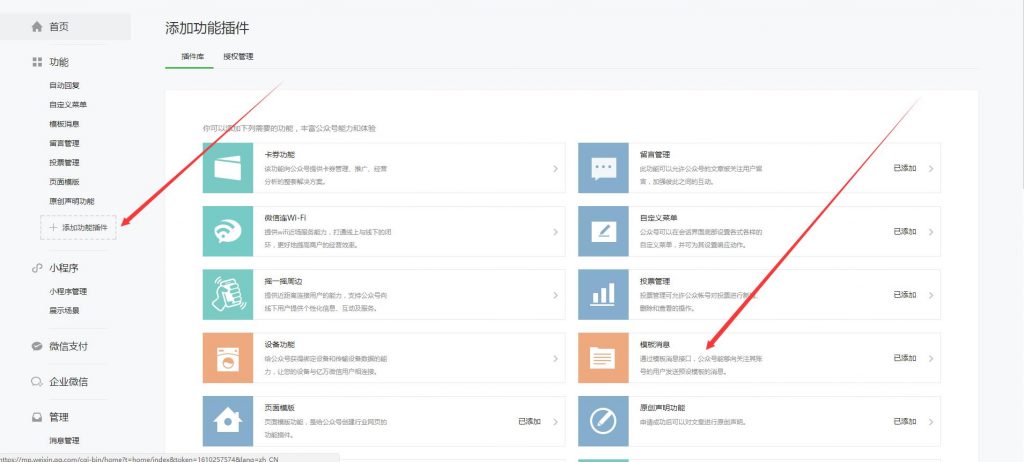Viewport: 1024px width, 462px height.
Task: Open 卡券功能 via its right chevron
Action: point(556,169)
